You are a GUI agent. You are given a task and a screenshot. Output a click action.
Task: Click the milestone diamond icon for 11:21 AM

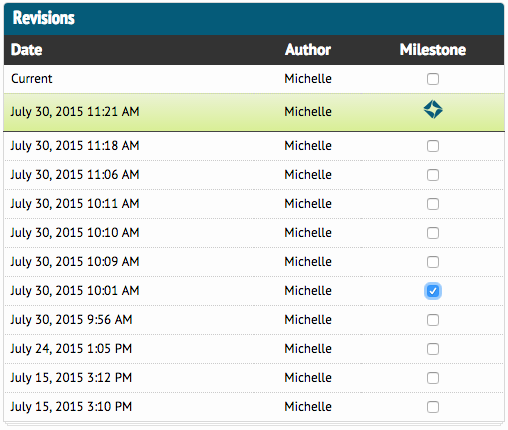433,109
